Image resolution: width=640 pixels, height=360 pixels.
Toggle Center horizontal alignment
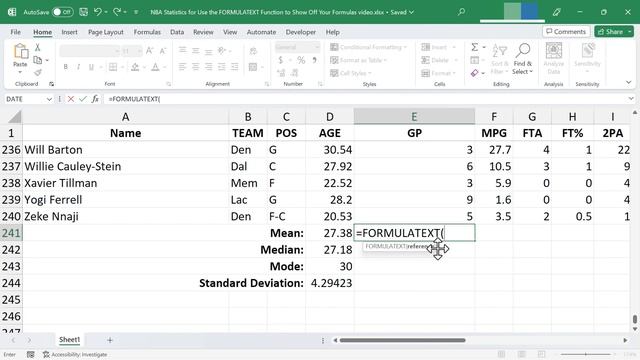(196, 67)
